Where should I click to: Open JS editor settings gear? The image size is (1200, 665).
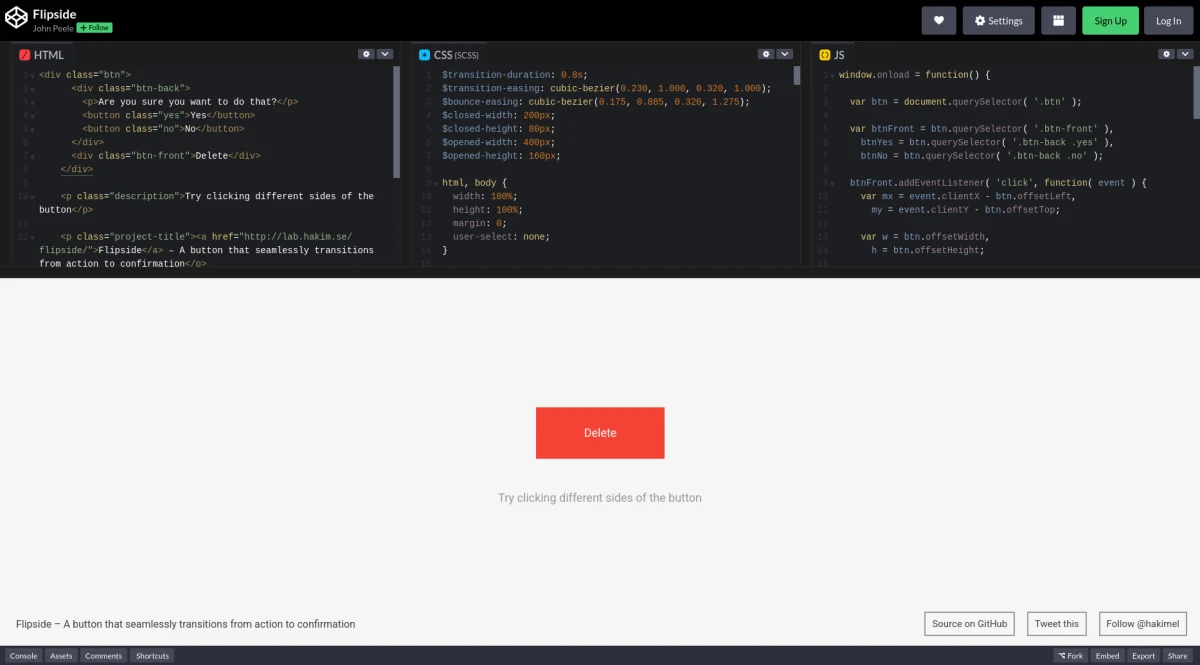1166,54
